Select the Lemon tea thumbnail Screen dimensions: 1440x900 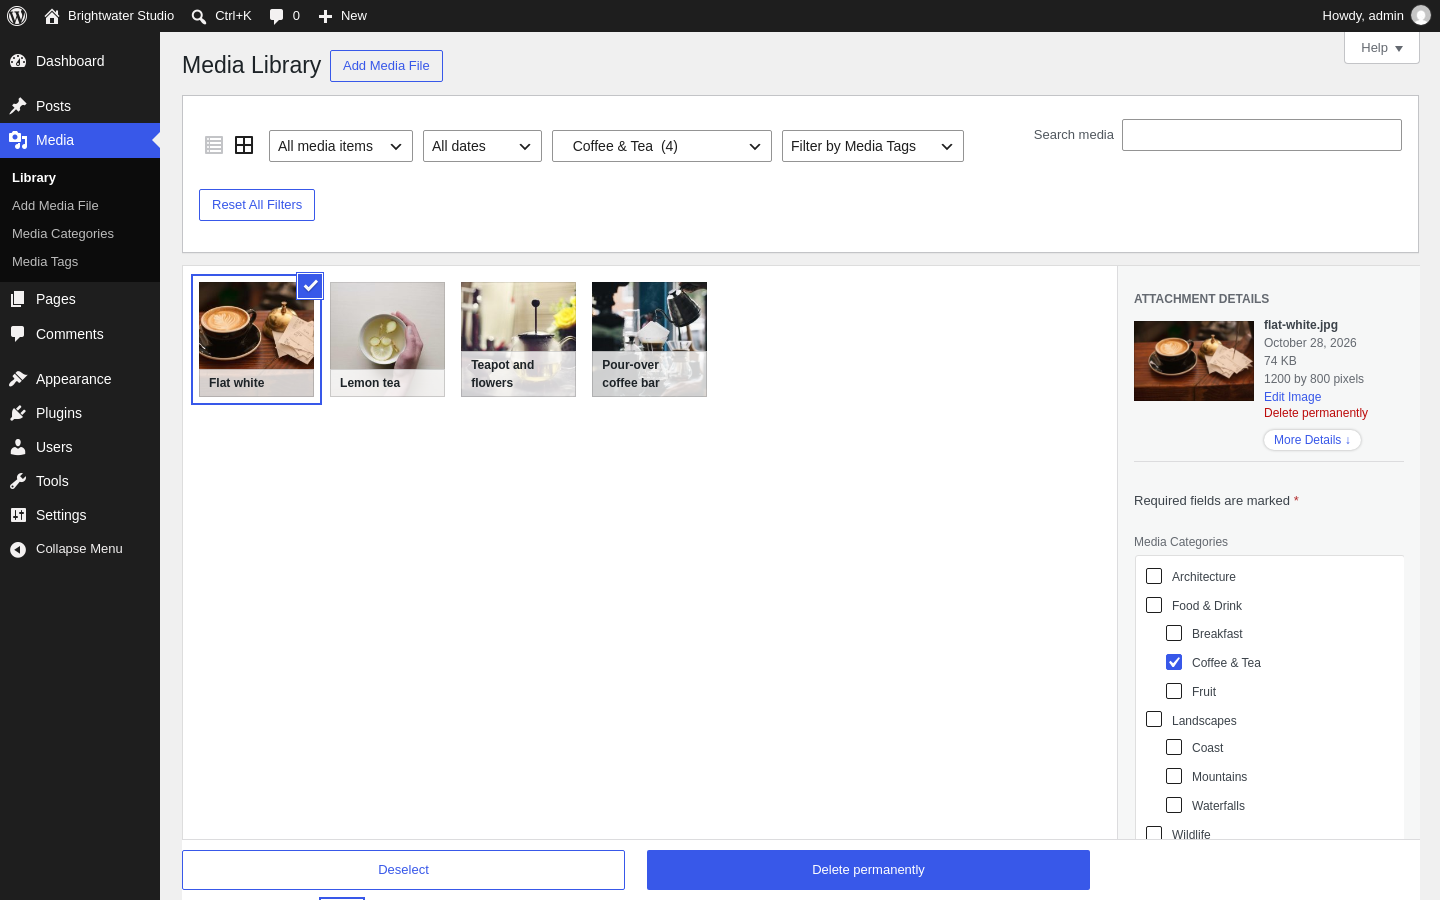[387, 339]
